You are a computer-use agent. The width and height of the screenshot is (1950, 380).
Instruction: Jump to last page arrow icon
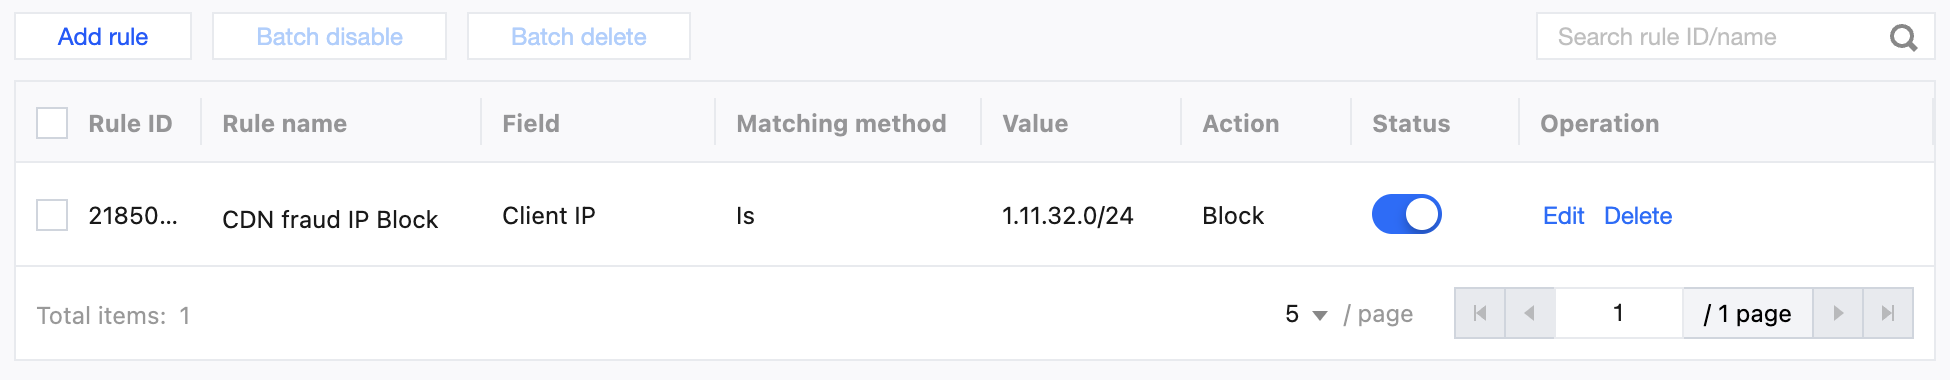[1888, 313]
